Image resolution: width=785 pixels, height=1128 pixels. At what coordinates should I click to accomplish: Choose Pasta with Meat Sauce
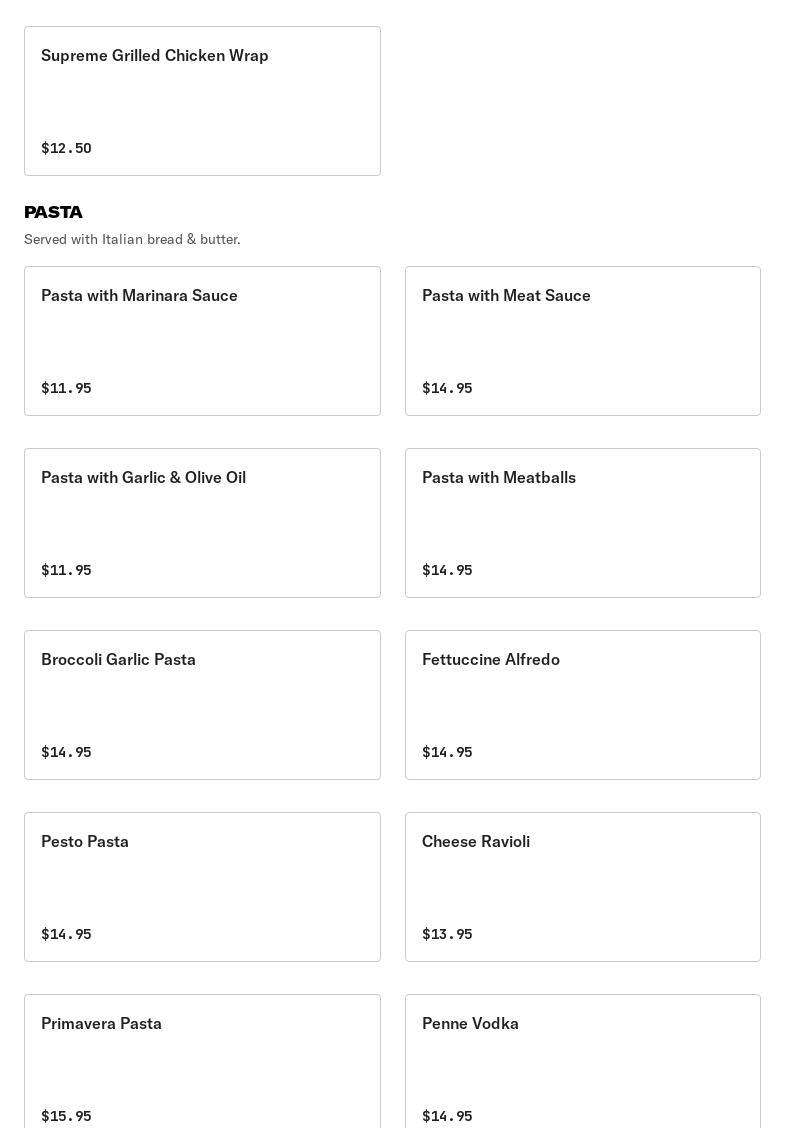point(582,340)
